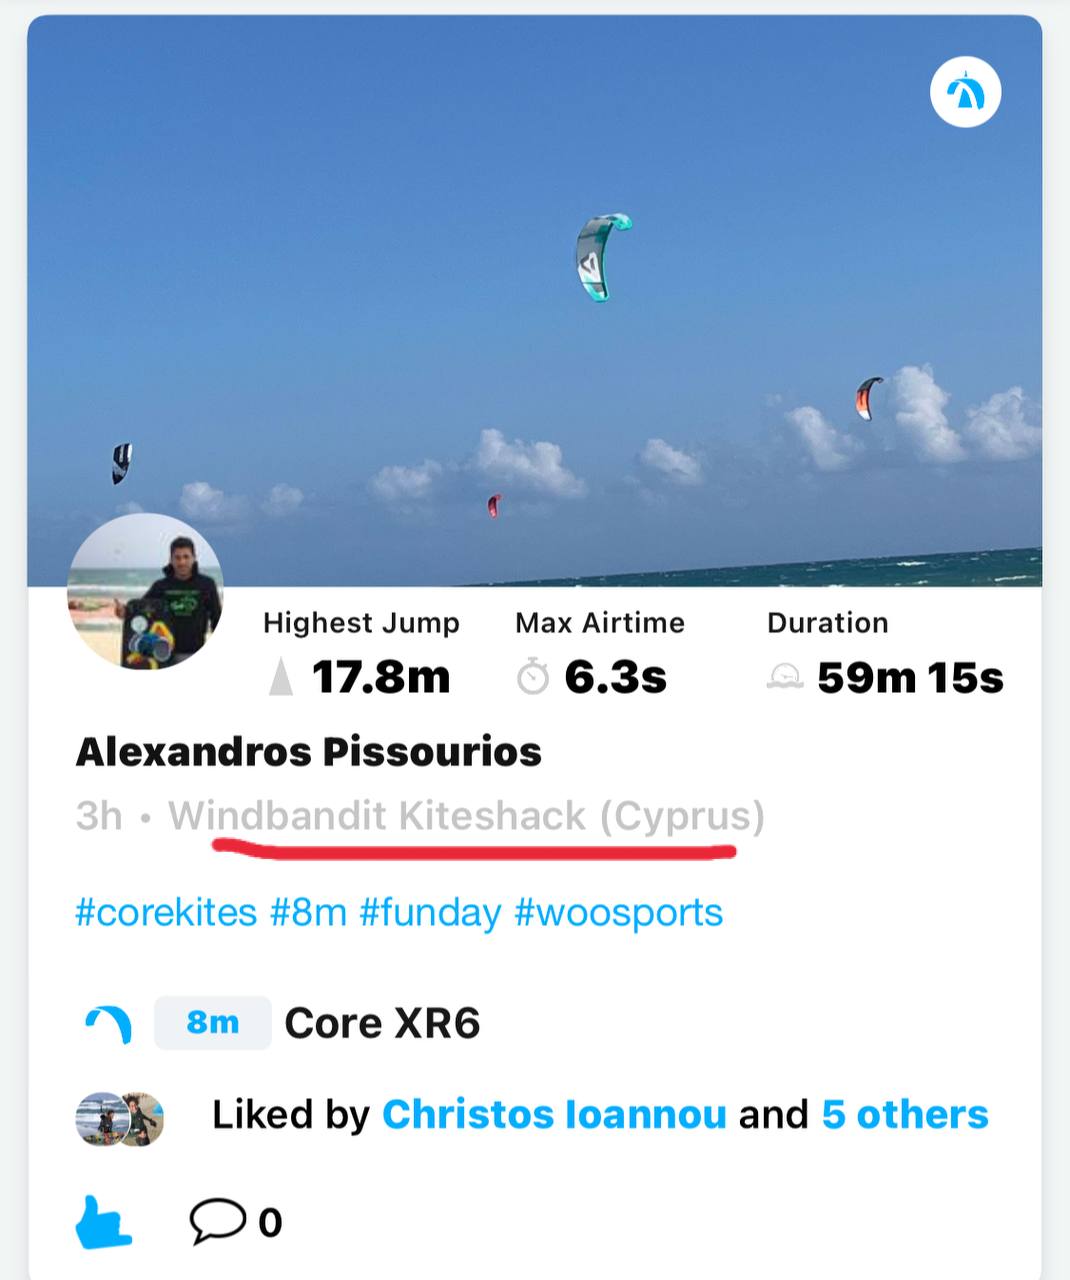The image size is (1070, 1280).
Task: Tap the Highest Jump triangle icon
Action: pos(281,678)
